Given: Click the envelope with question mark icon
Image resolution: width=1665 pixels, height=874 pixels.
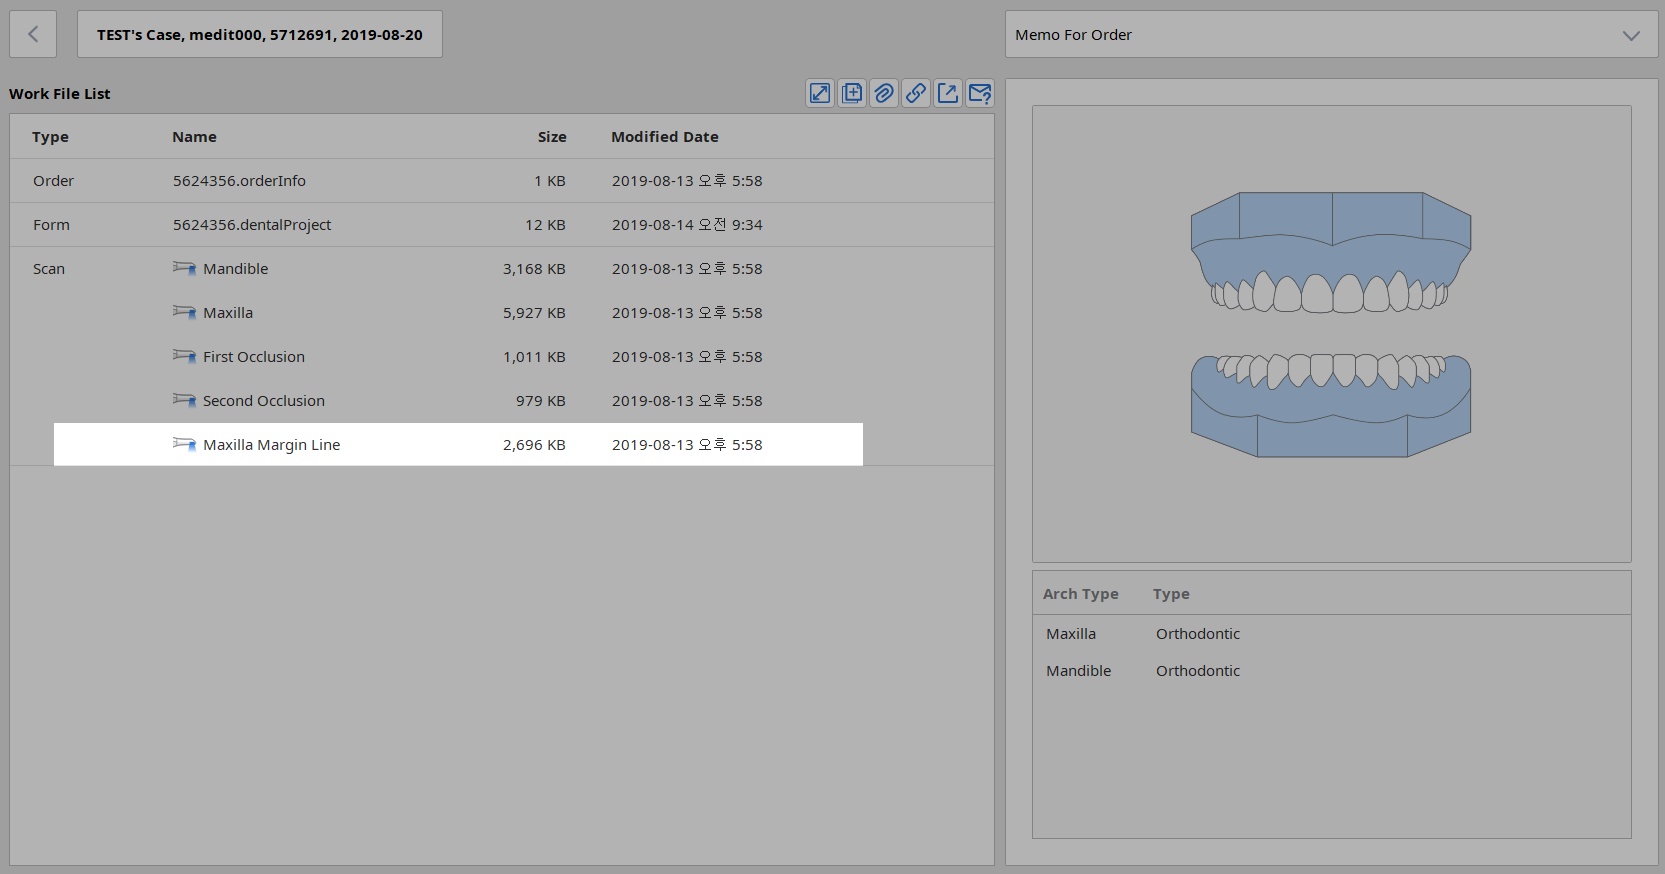Looking at the screenshot, I should tap(980, 94).
